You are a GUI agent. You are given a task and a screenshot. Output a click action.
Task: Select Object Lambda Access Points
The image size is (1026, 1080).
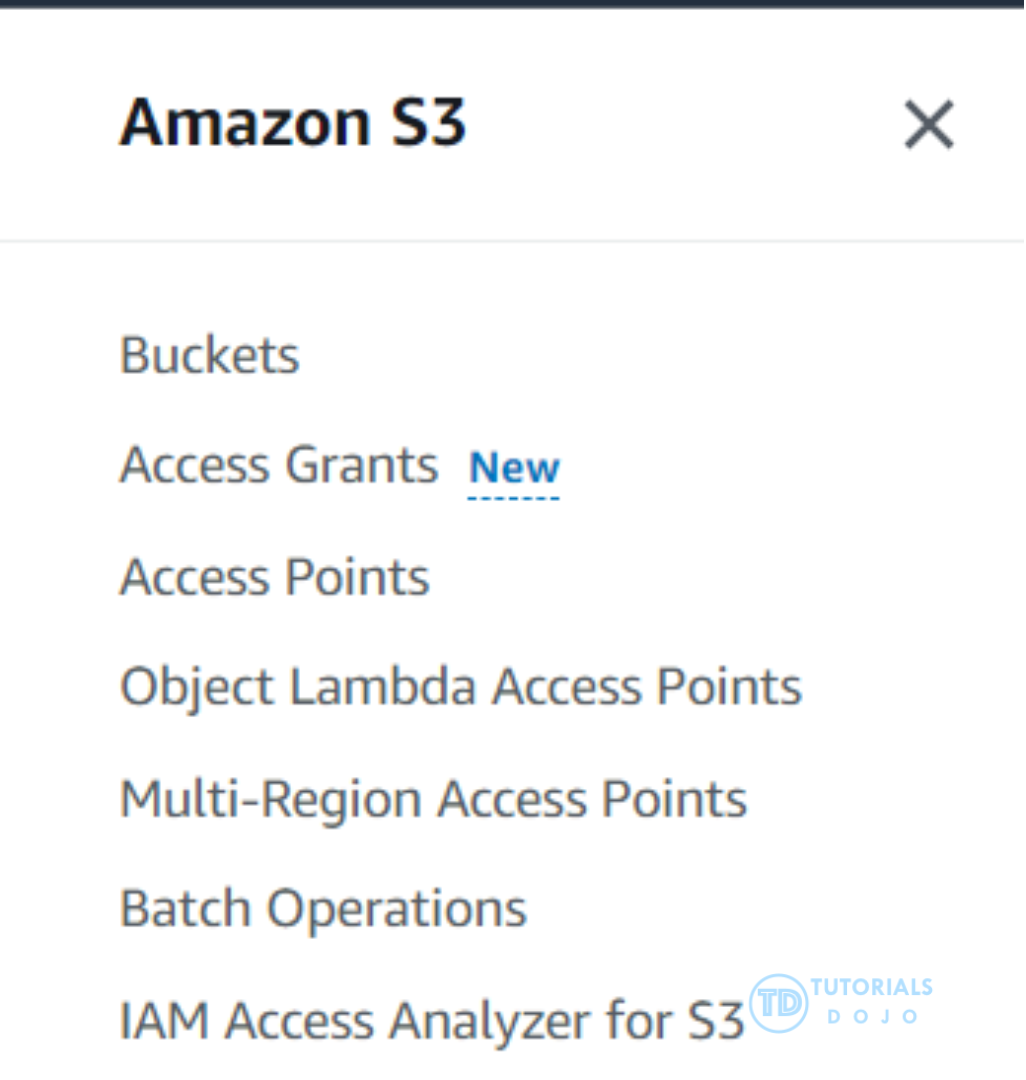[x=460, y=687]
